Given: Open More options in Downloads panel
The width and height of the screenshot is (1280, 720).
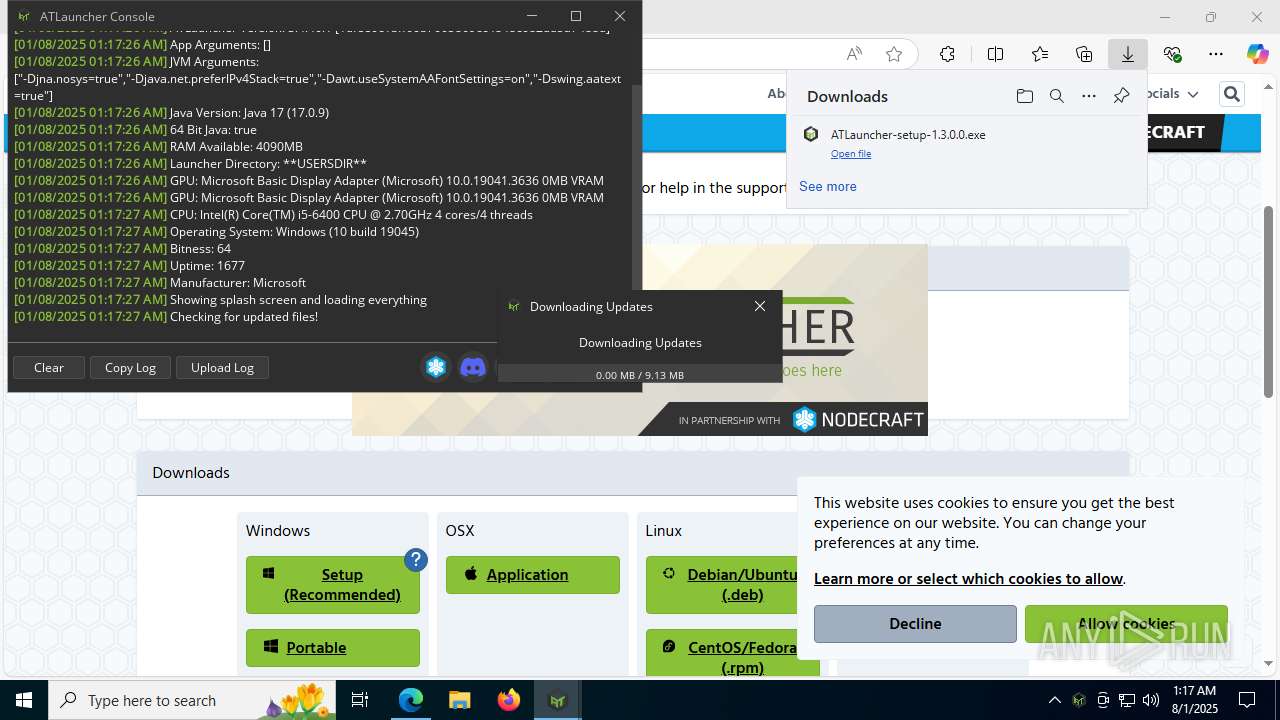Looking at the screenshot, I should point(1089,96).
